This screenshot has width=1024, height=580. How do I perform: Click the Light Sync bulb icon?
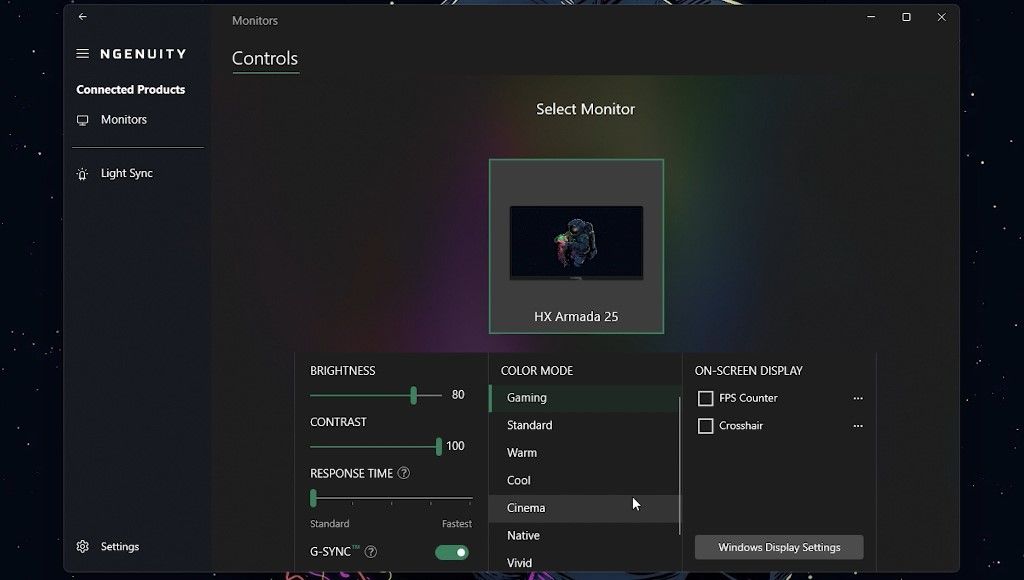point(82,174)
